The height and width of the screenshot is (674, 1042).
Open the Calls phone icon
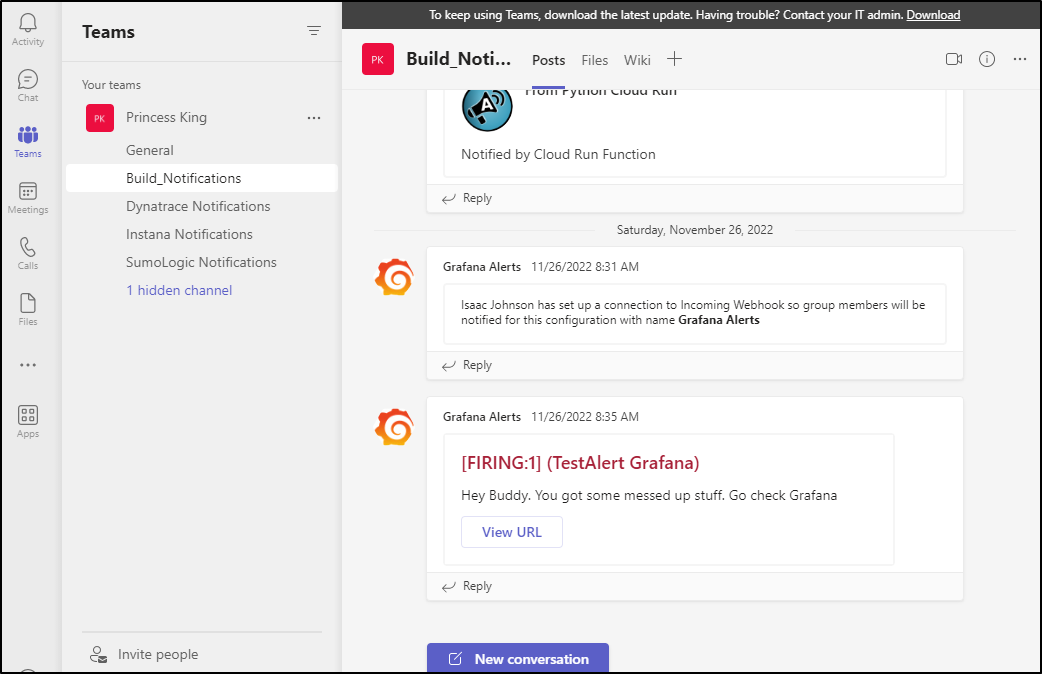coord(27,247)
